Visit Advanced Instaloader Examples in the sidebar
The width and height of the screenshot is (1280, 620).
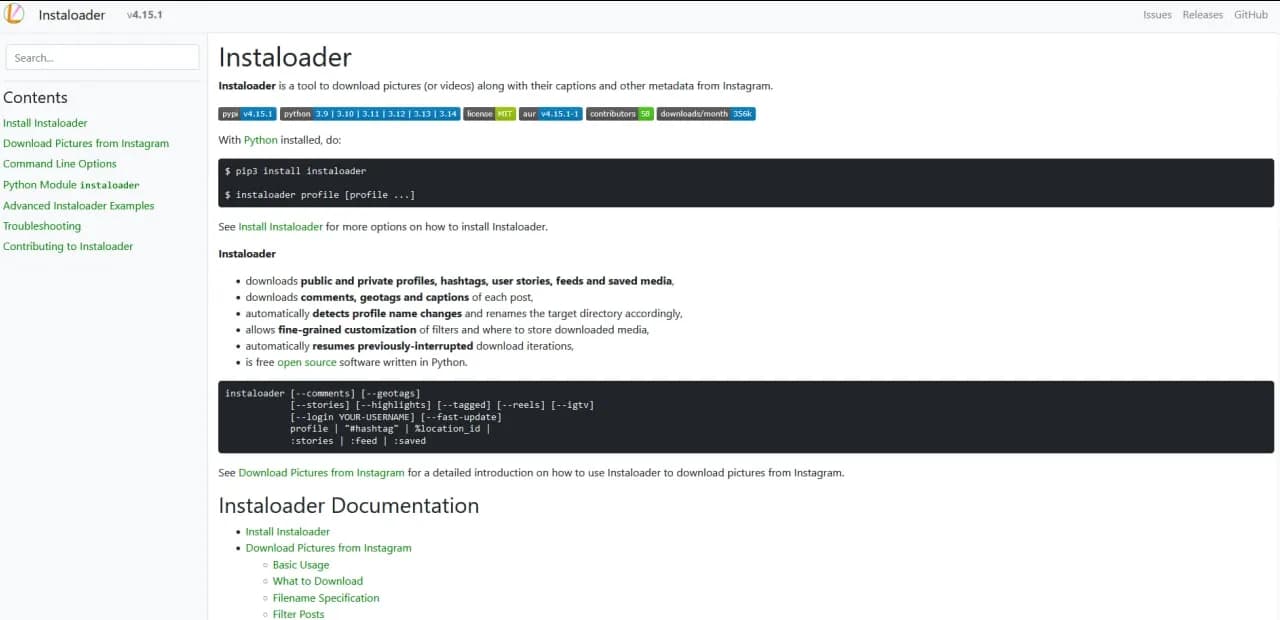(x=79, y=205)
